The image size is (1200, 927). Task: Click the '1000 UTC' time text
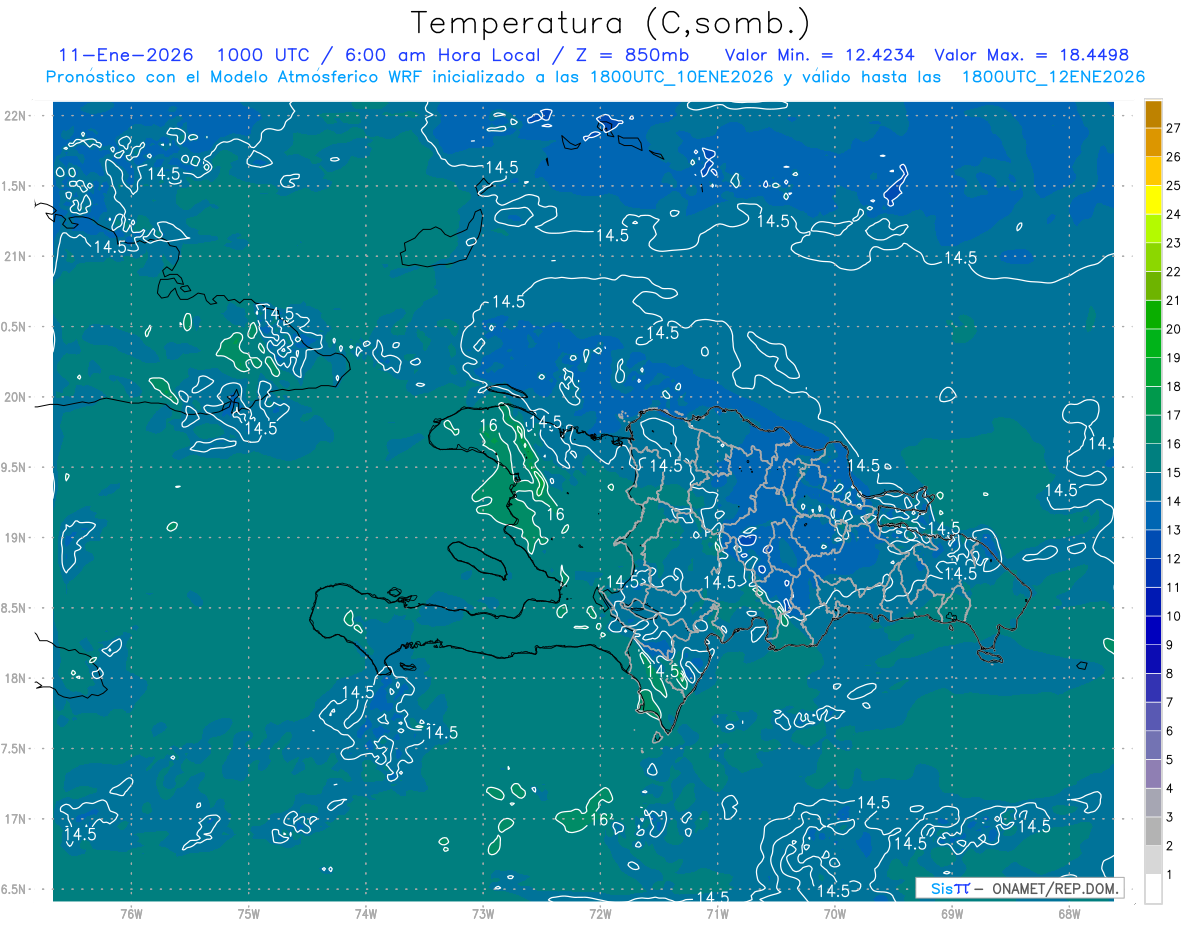click(x=266, y=55)
